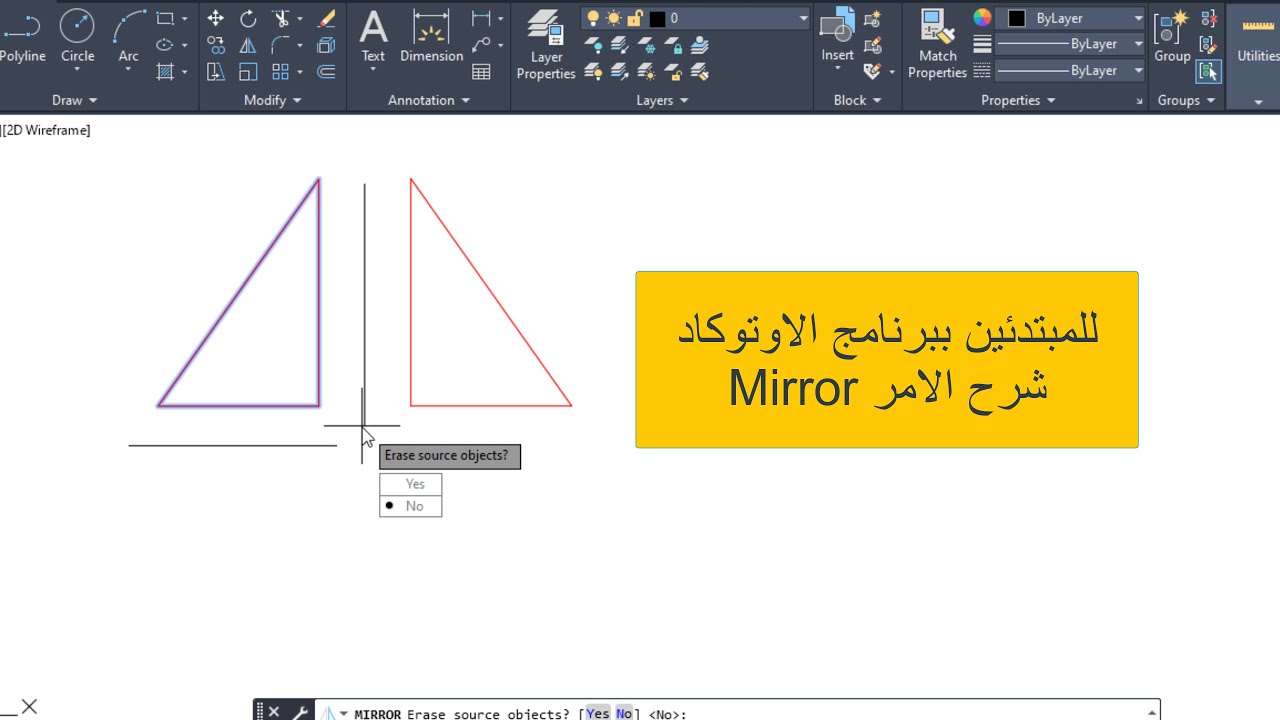This screenshot has height=720, width=1280.
Task: Select the Ellipse draw tool
Action: pyautogui.click(x=165, y=45)
